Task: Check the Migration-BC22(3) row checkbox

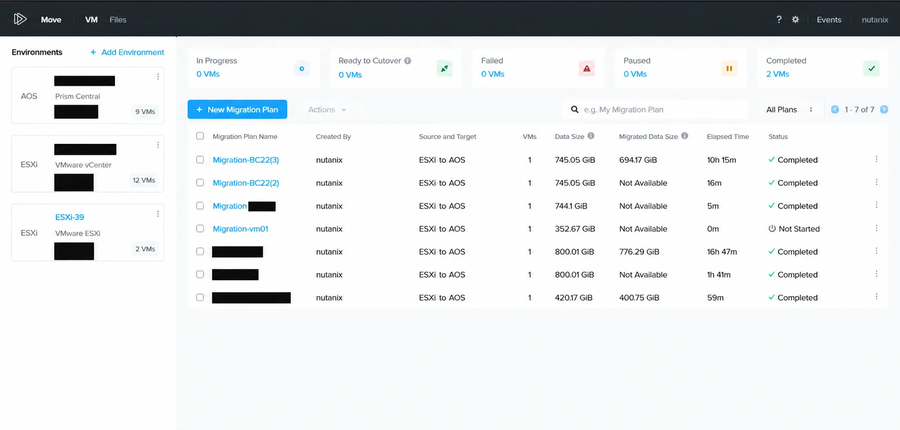Action: point(200,160)
